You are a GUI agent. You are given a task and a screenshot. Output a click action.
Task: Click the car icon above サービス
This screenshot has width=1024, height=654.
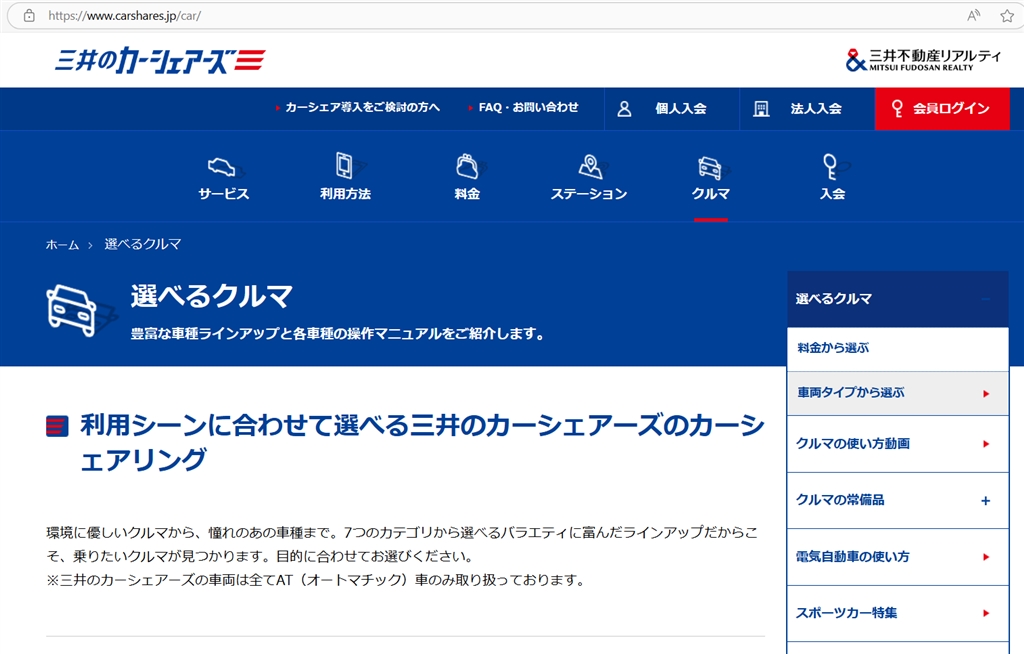[223, 167]
